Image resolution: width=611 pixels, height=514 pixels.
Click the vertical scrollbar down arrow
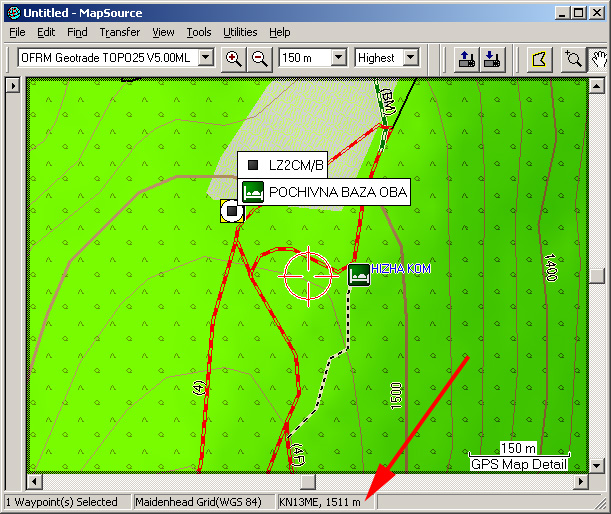coord(597,465)
